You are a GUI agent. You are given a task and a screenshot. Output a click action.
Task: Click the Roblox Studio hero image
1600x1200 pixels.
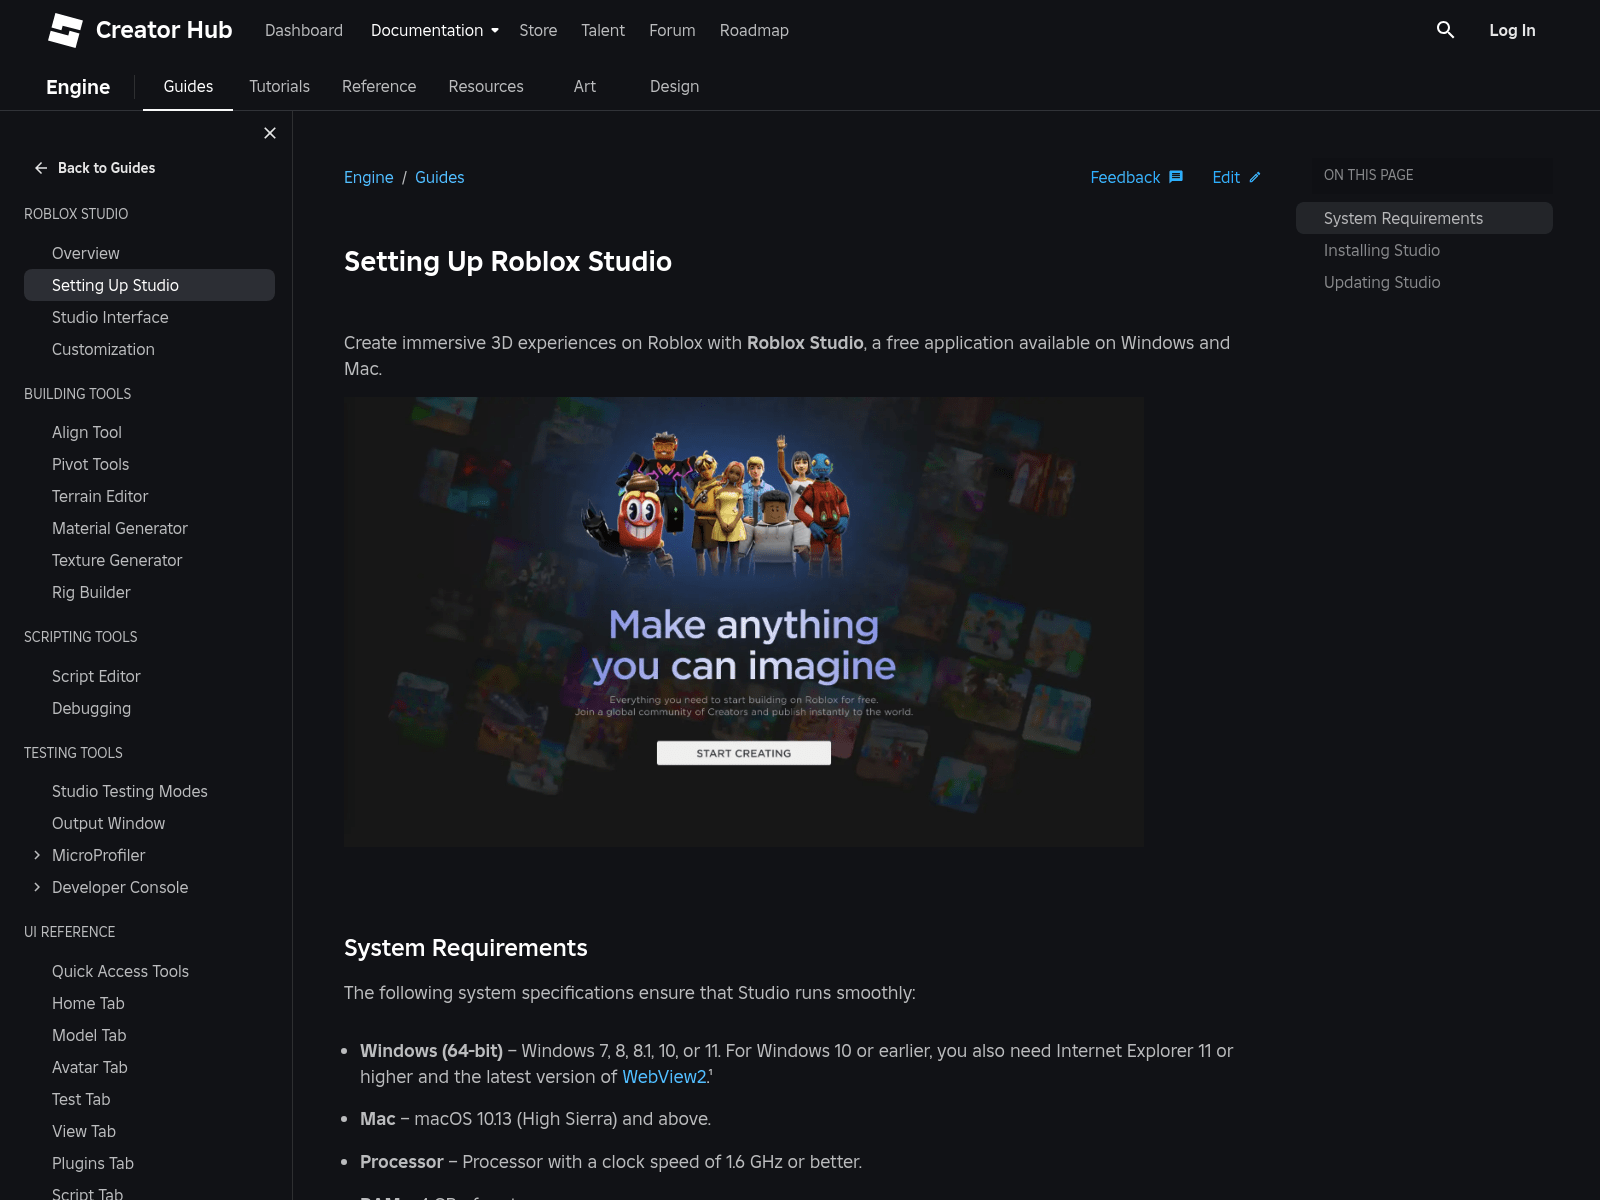click(x=744, y=622)
